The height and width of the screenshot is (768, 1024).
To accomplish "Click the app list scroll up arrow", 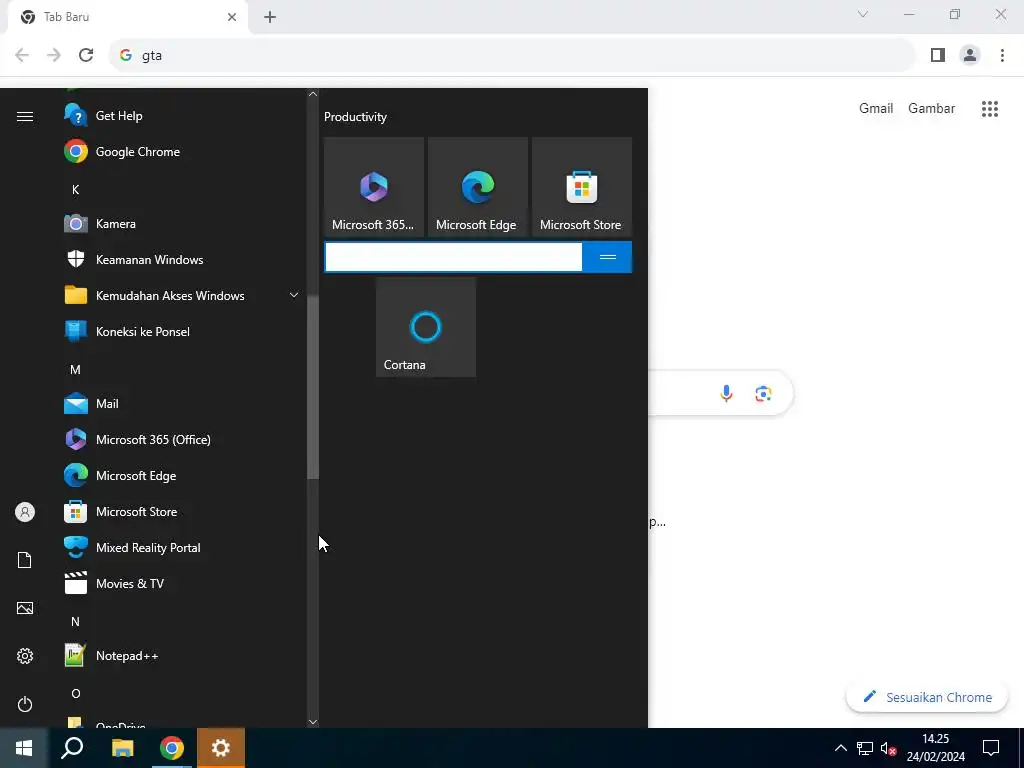I will tap(313, 94).
